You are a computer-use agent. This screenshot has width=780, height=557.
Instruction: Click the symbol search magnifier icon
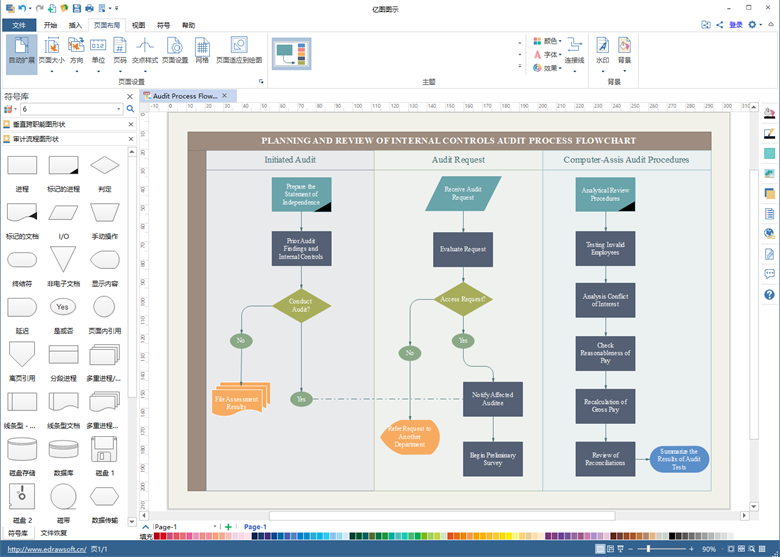click(130, 109)
